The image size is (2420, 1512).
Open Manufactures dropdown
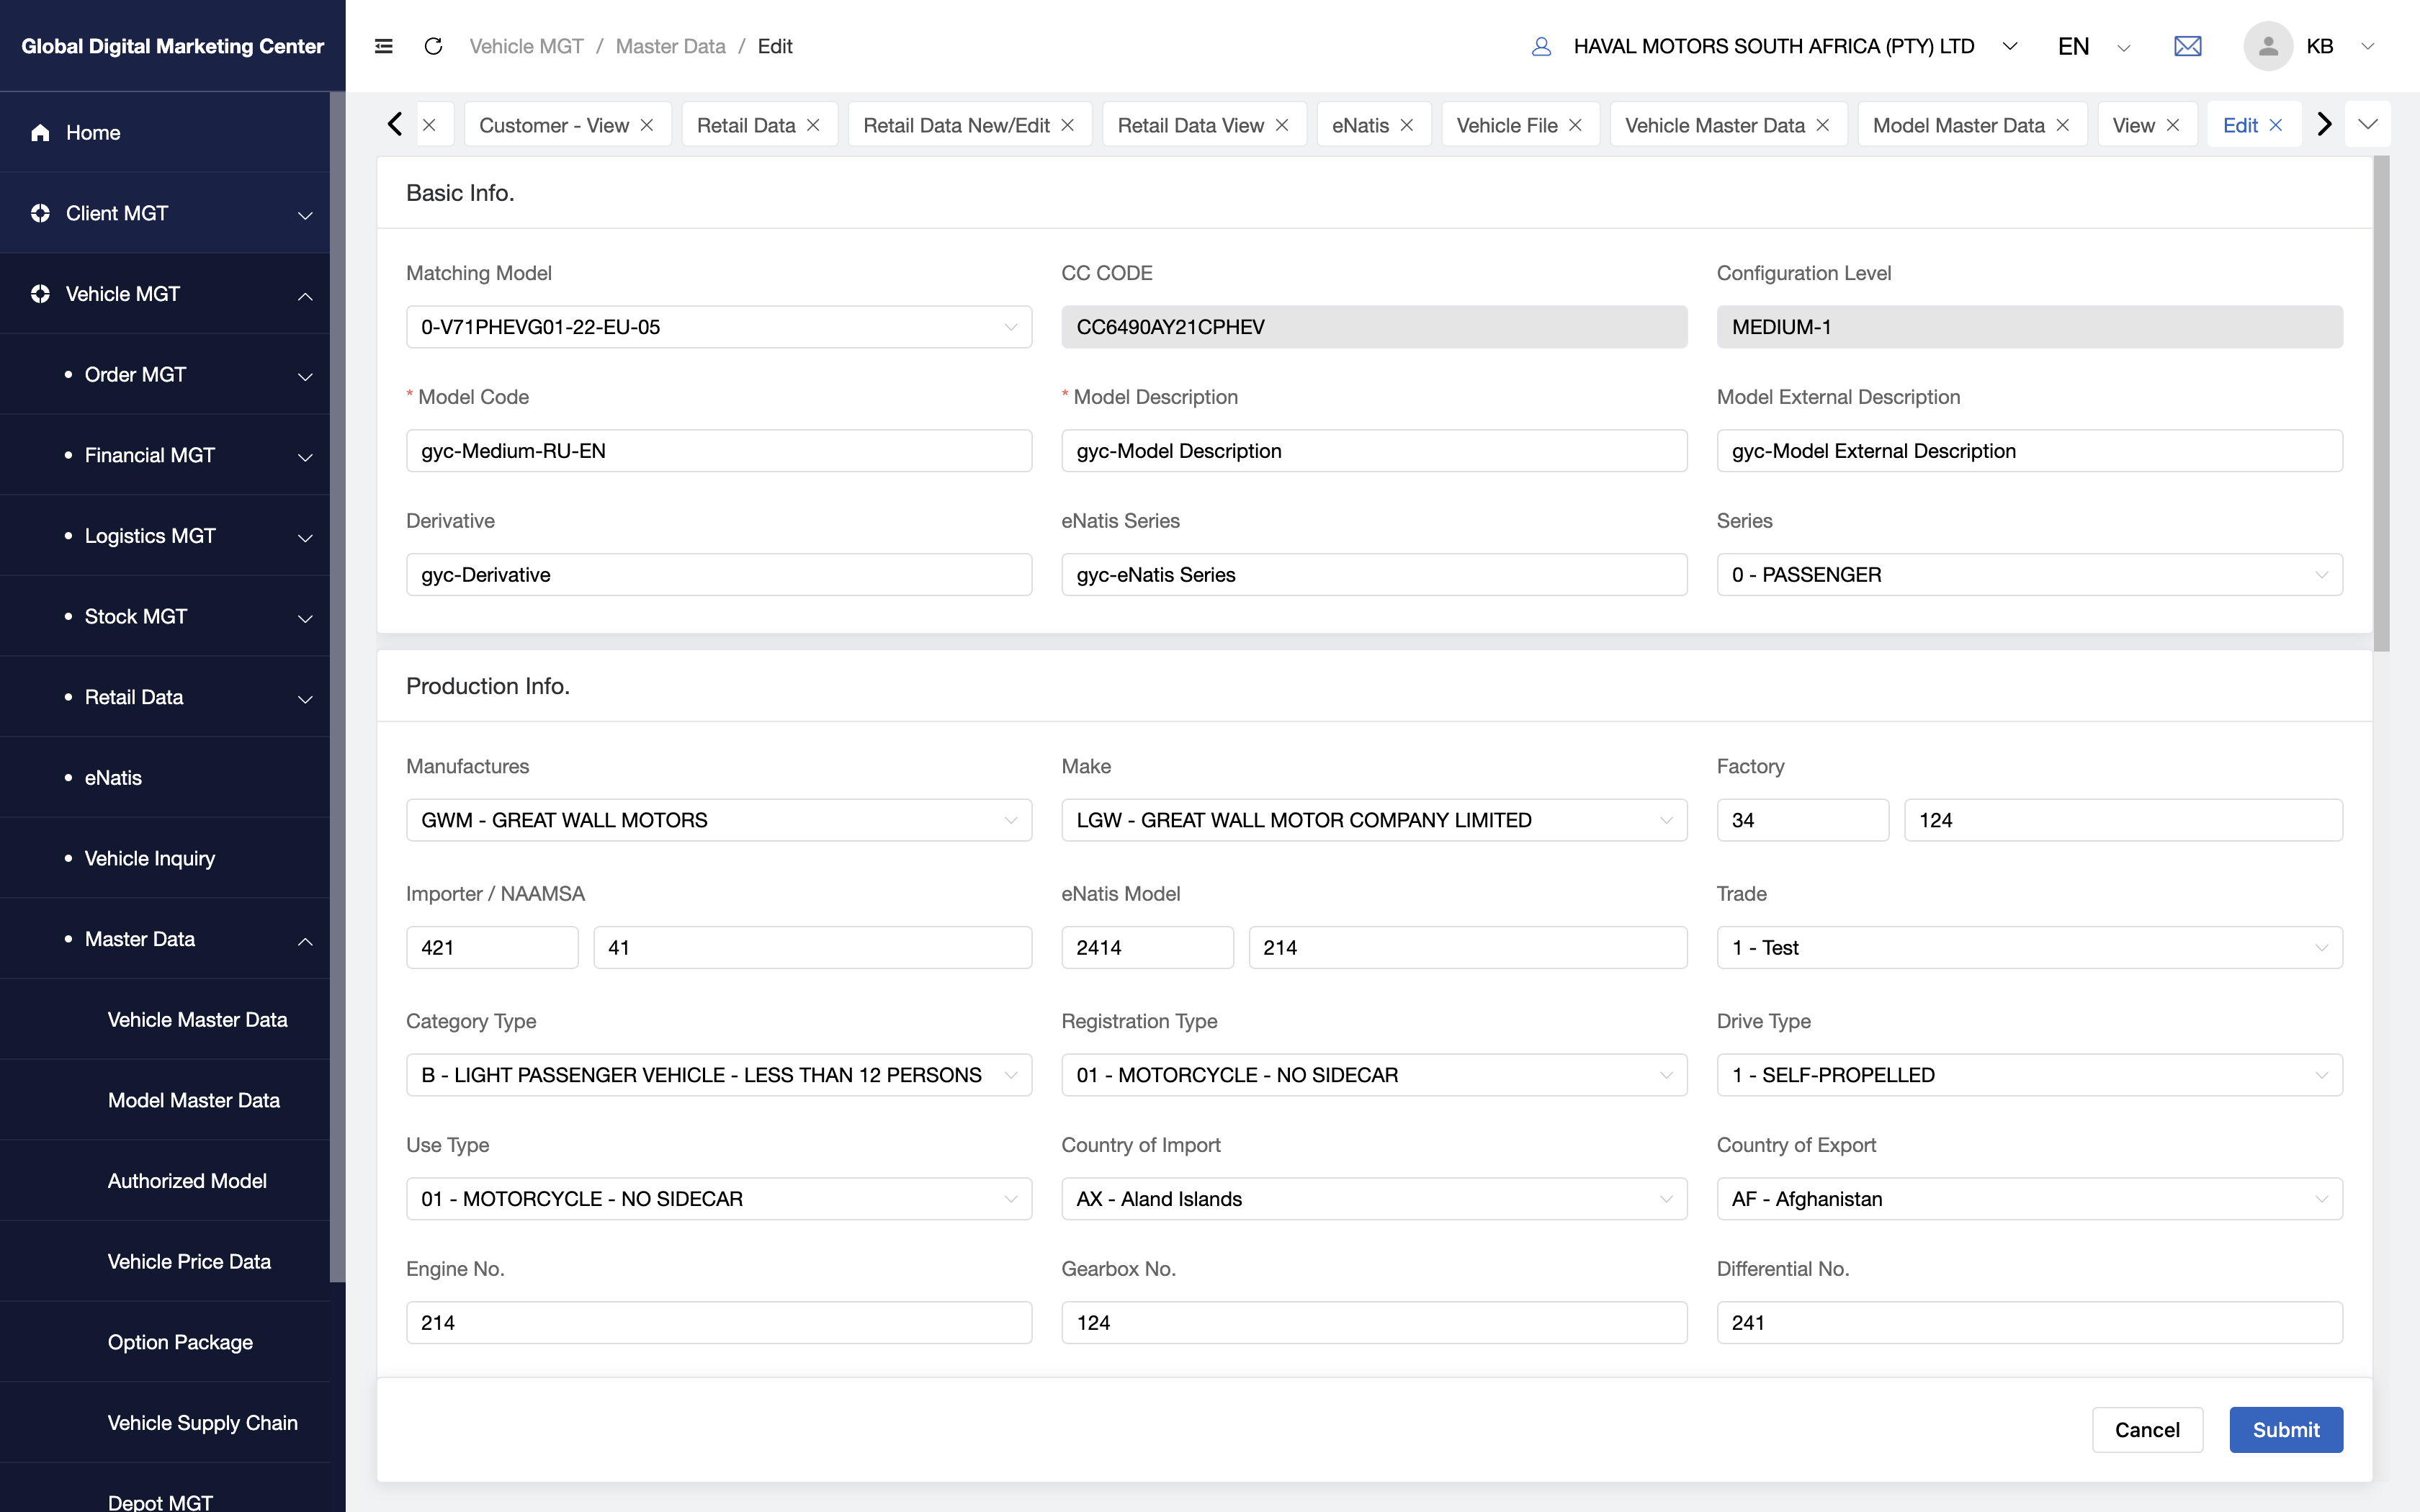point(719,820)
